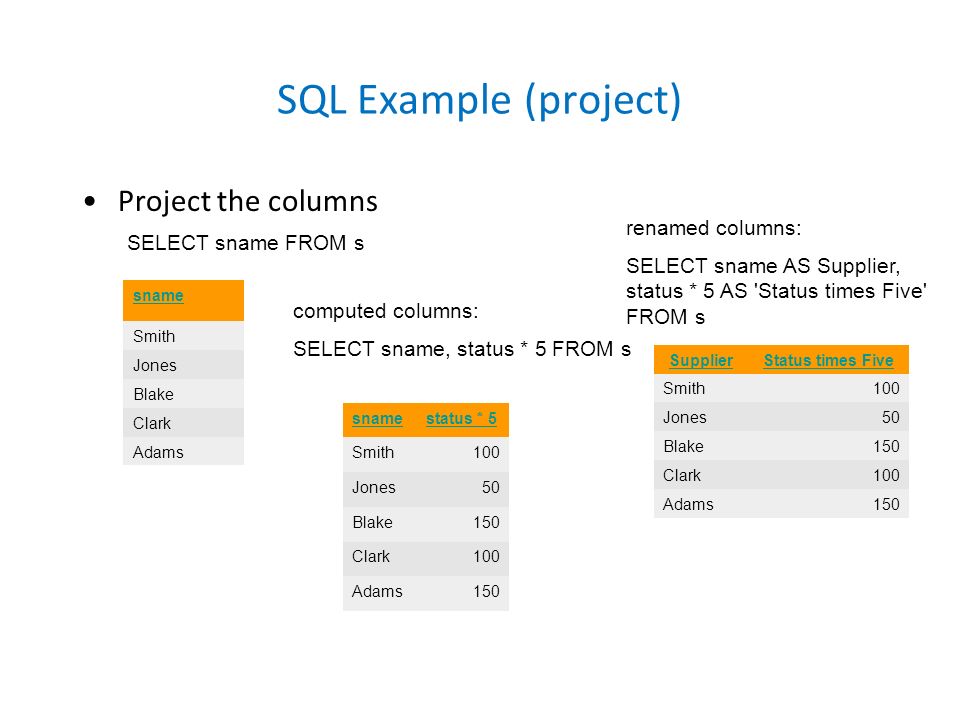
Task: Click sname header in the computed columns table
Action: pos(377,419)
